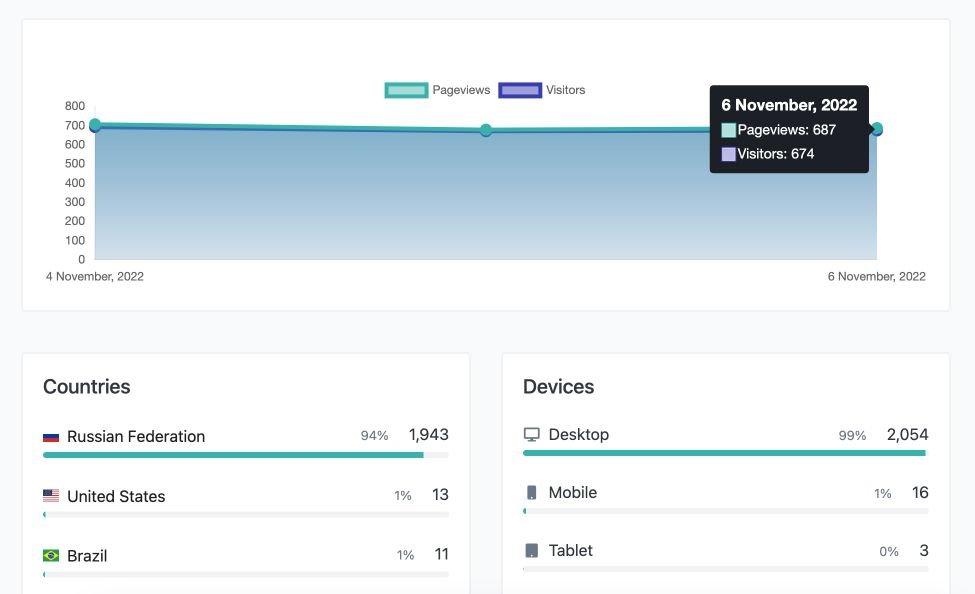Open the Mobile device row
975x594 pixels.
point(572,493)
